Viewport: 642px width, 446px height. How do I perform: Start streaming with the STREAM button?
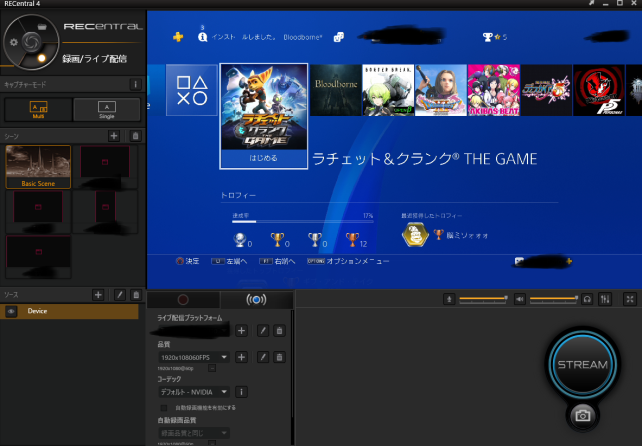click(x=583, y=364)
